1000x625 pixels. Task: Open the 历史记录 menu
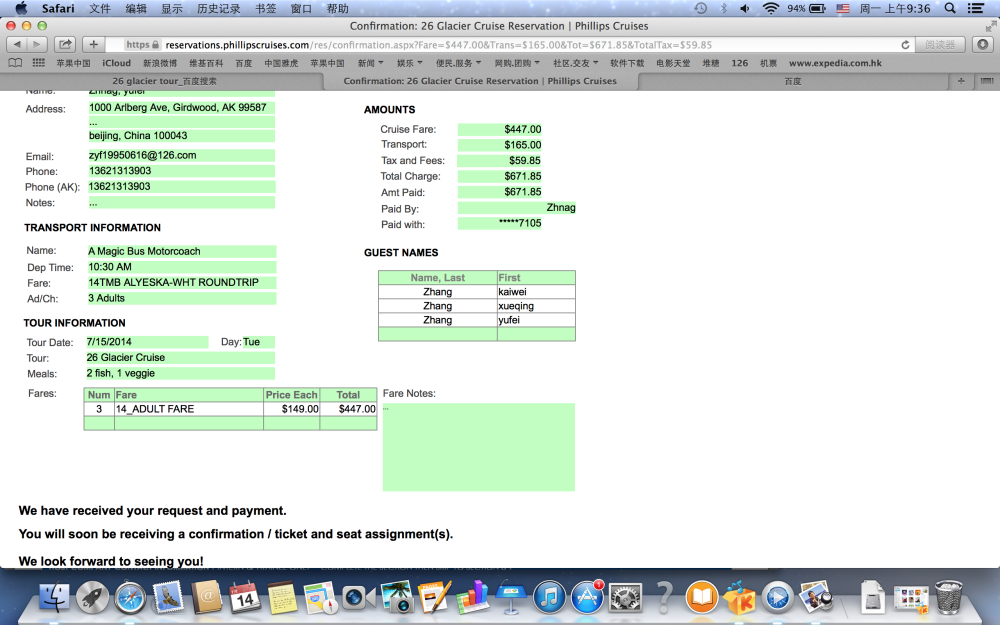point(218,8)
